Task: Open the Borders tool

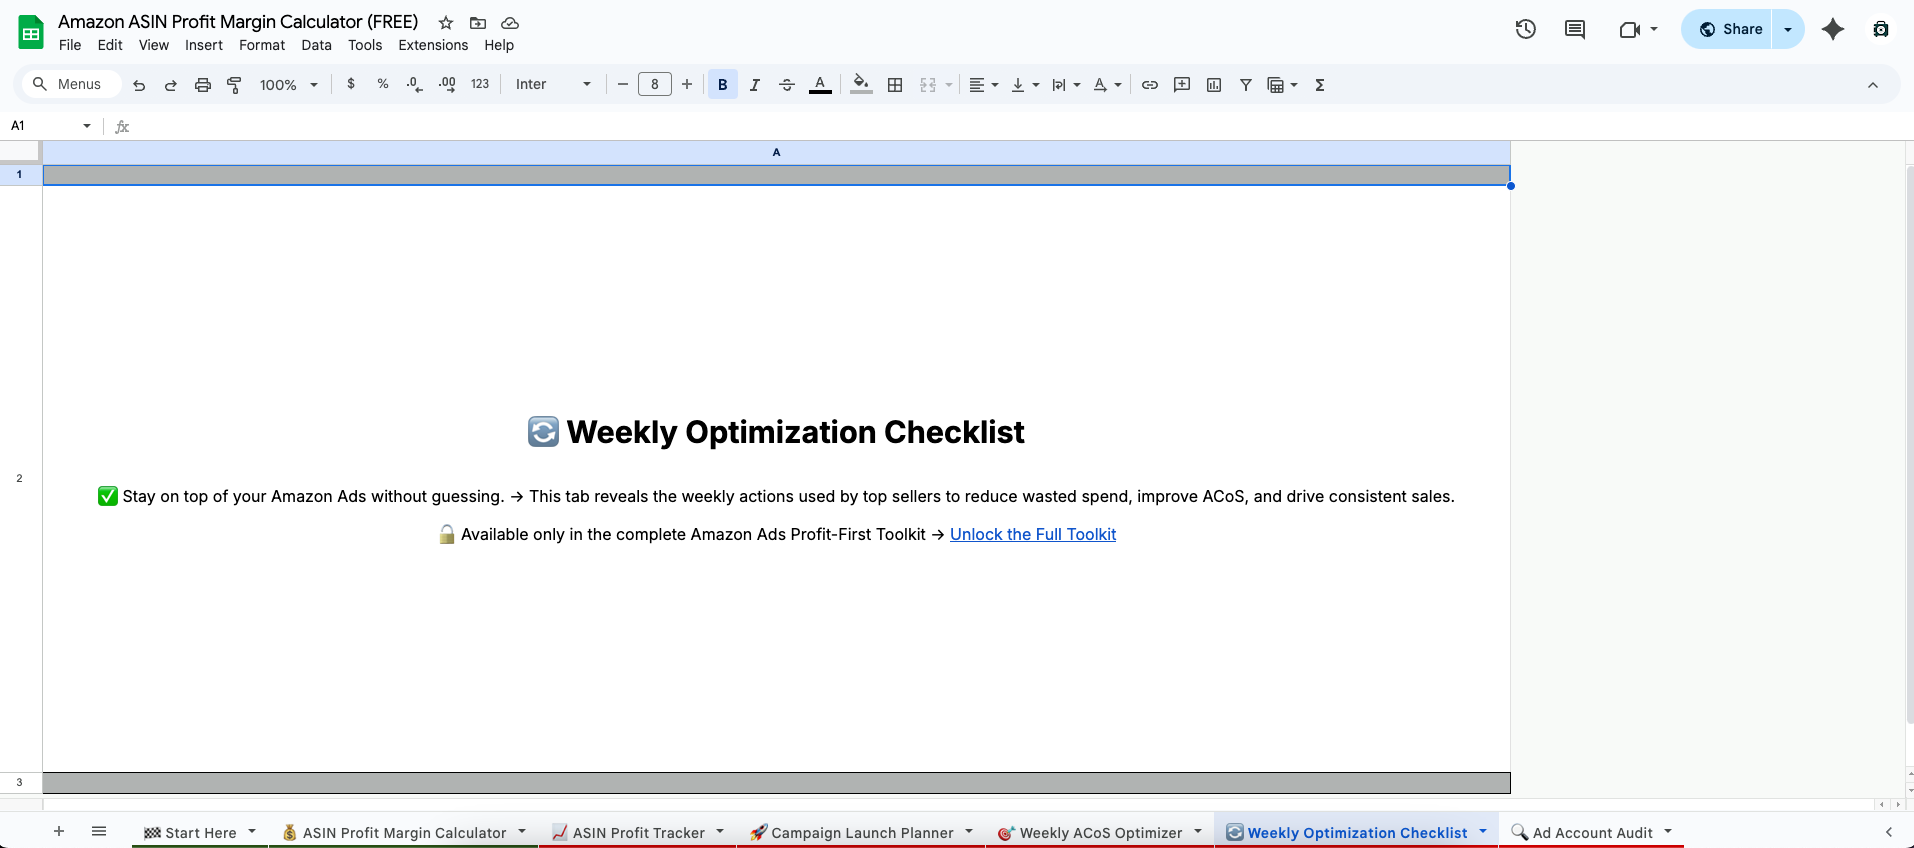Action: point(895,85)
